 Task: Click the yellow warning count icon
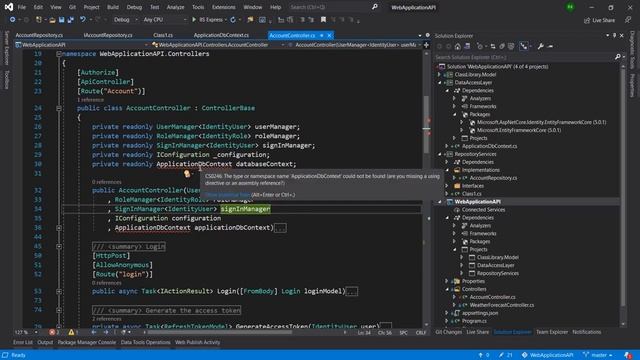click(71, 332)
